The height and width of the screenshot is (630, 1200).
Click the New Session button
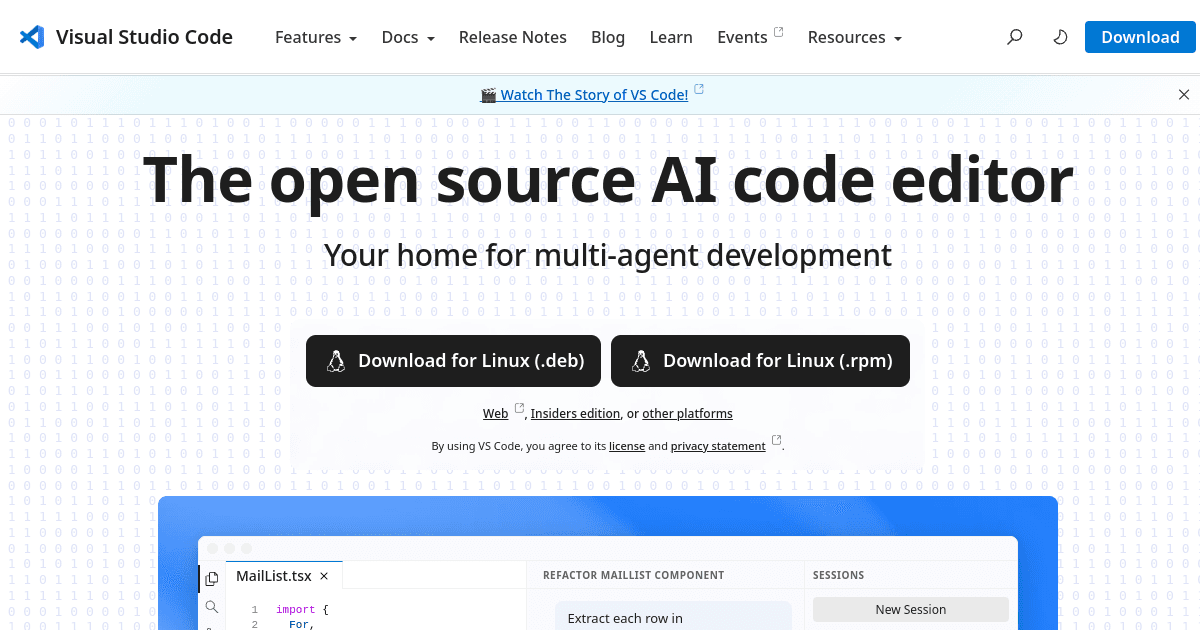tap(910, 609)
